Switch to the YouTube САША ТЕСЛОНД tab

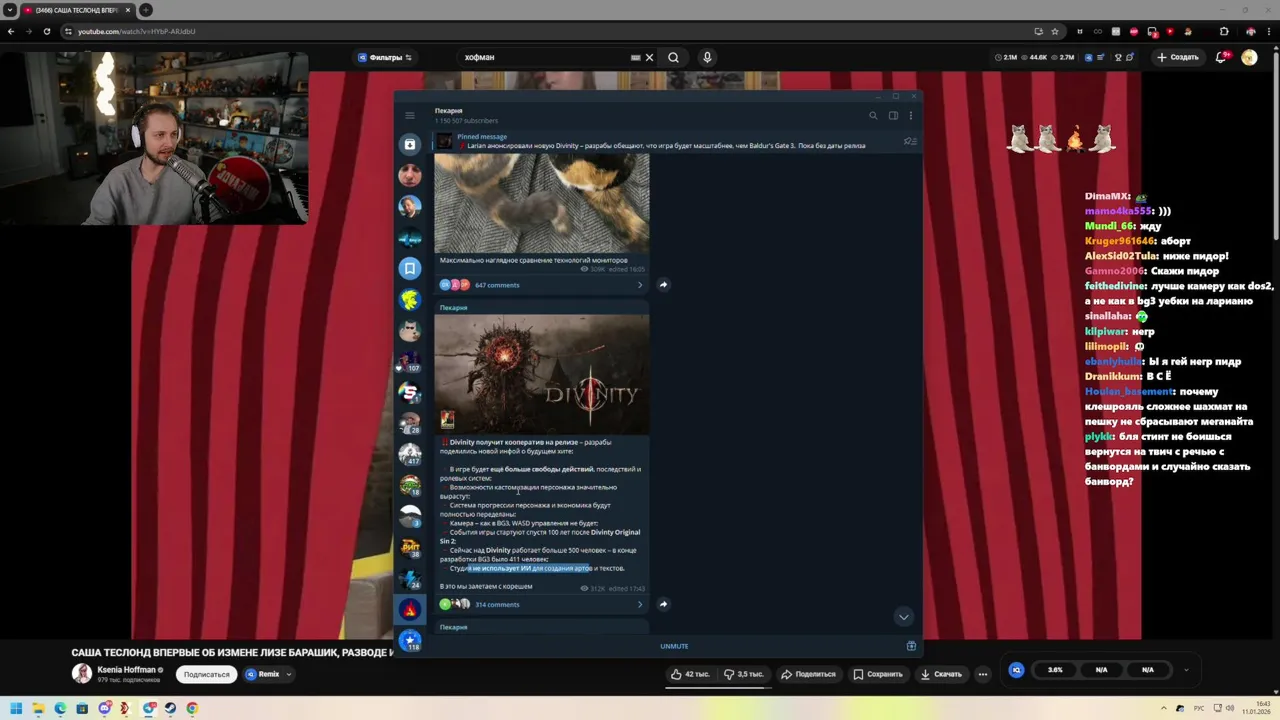78,10
